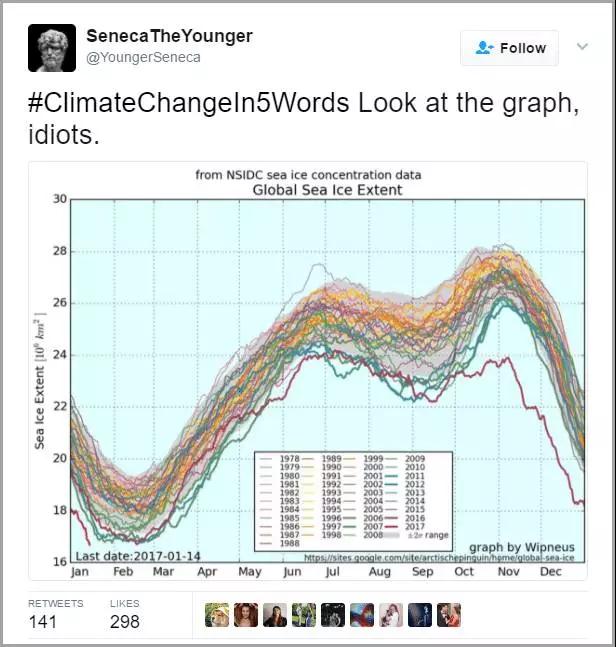Viewport: 616px width, 647px height.
Task: Open the @YoungerSeneca handle link
Action: click(x=143, y=57)
